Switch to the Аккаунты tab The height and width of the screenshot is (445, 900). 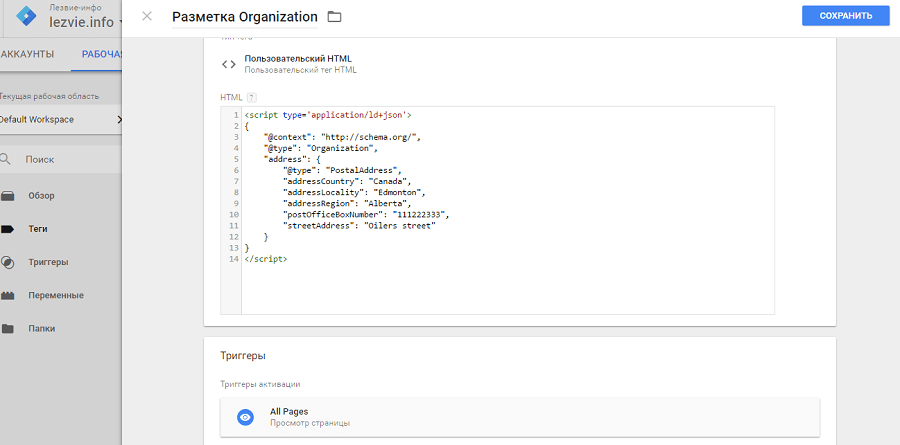click(27, 54)
